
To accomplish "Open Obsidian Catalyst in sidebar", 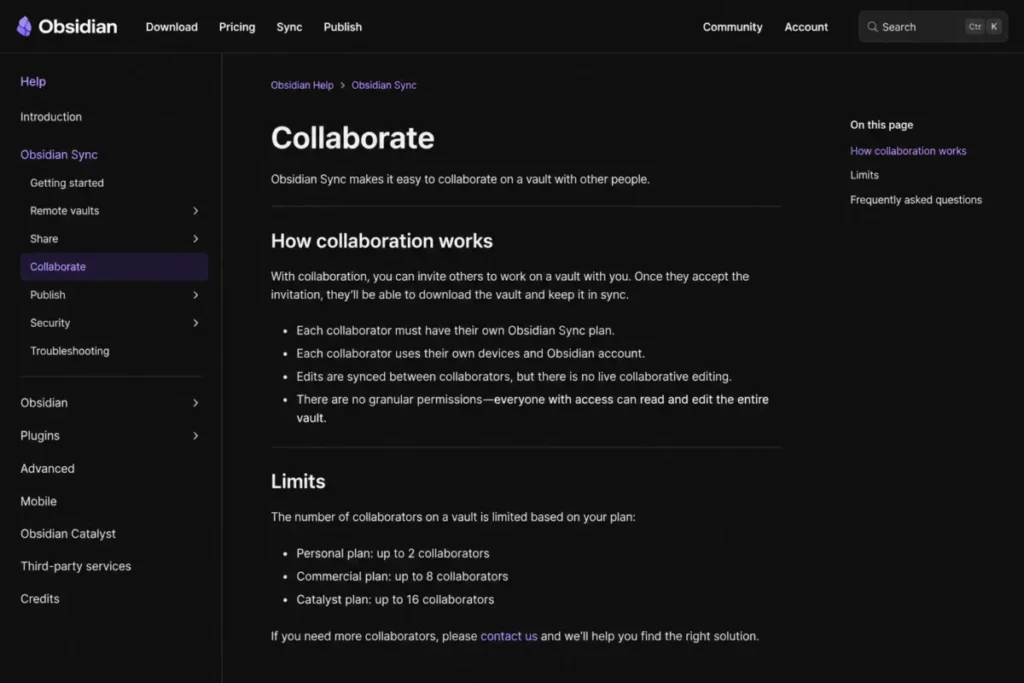I will (x=68, y=534).
